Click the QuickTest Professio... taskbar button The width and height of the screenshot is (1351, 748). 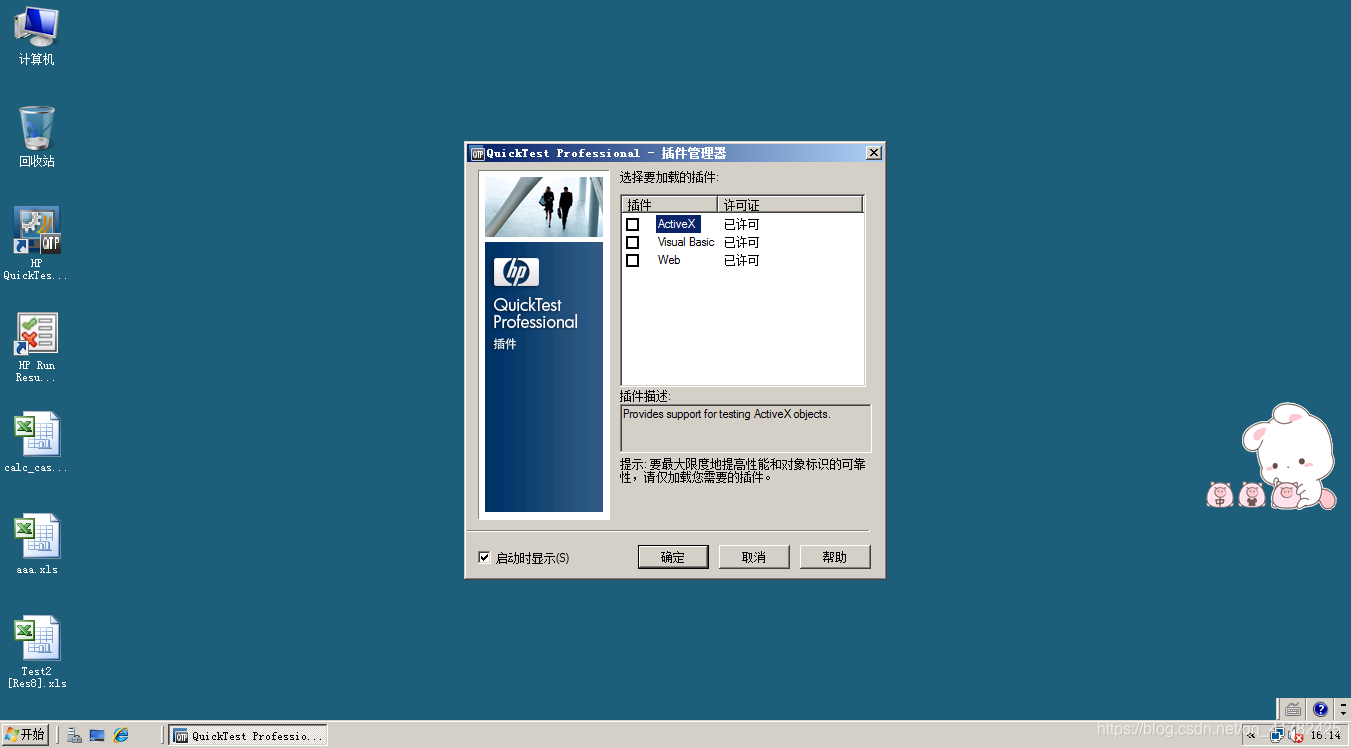point(248,735)
